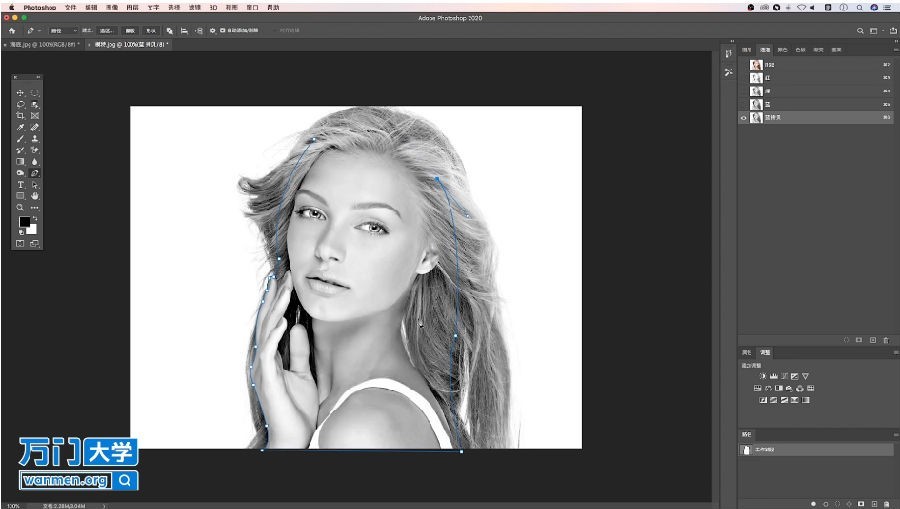This screenshot has height=509, width=900.
Task: Select the Horizontal Type tool
Action: [x=20, y=185]
